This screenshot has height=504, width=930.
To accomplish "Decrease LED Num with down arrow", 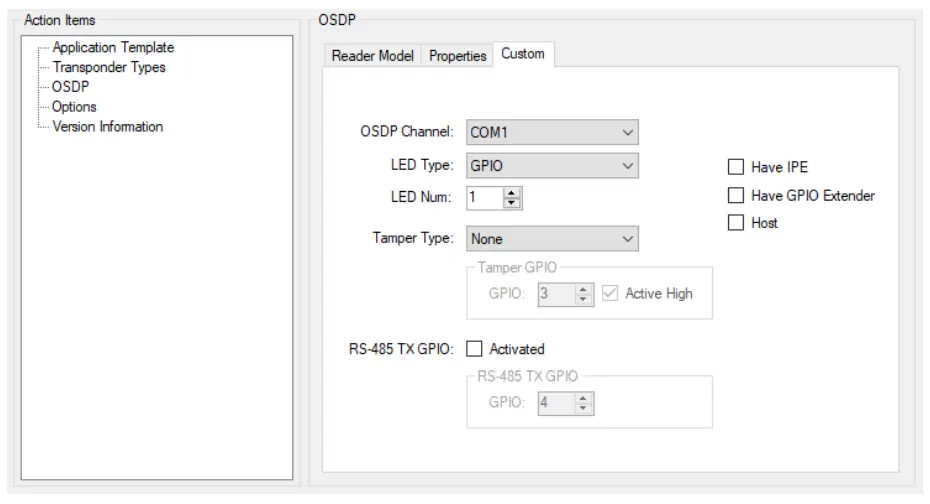I will (x=513, y=203).
